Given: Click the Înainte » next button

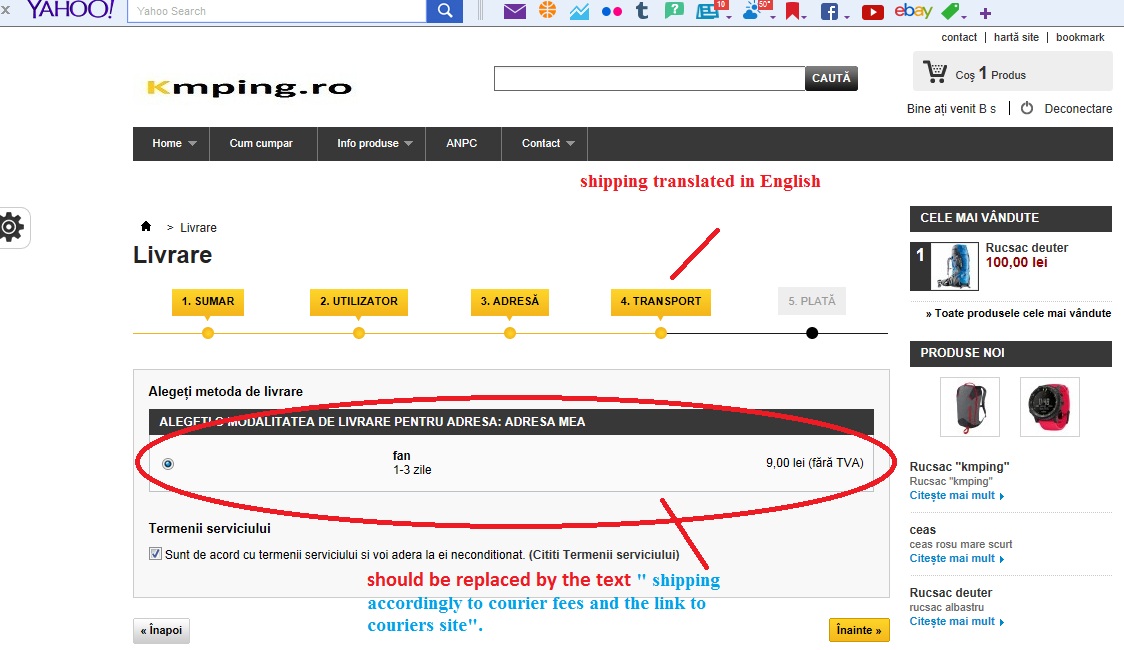Looking at the screenshot, I should [859, 630].
